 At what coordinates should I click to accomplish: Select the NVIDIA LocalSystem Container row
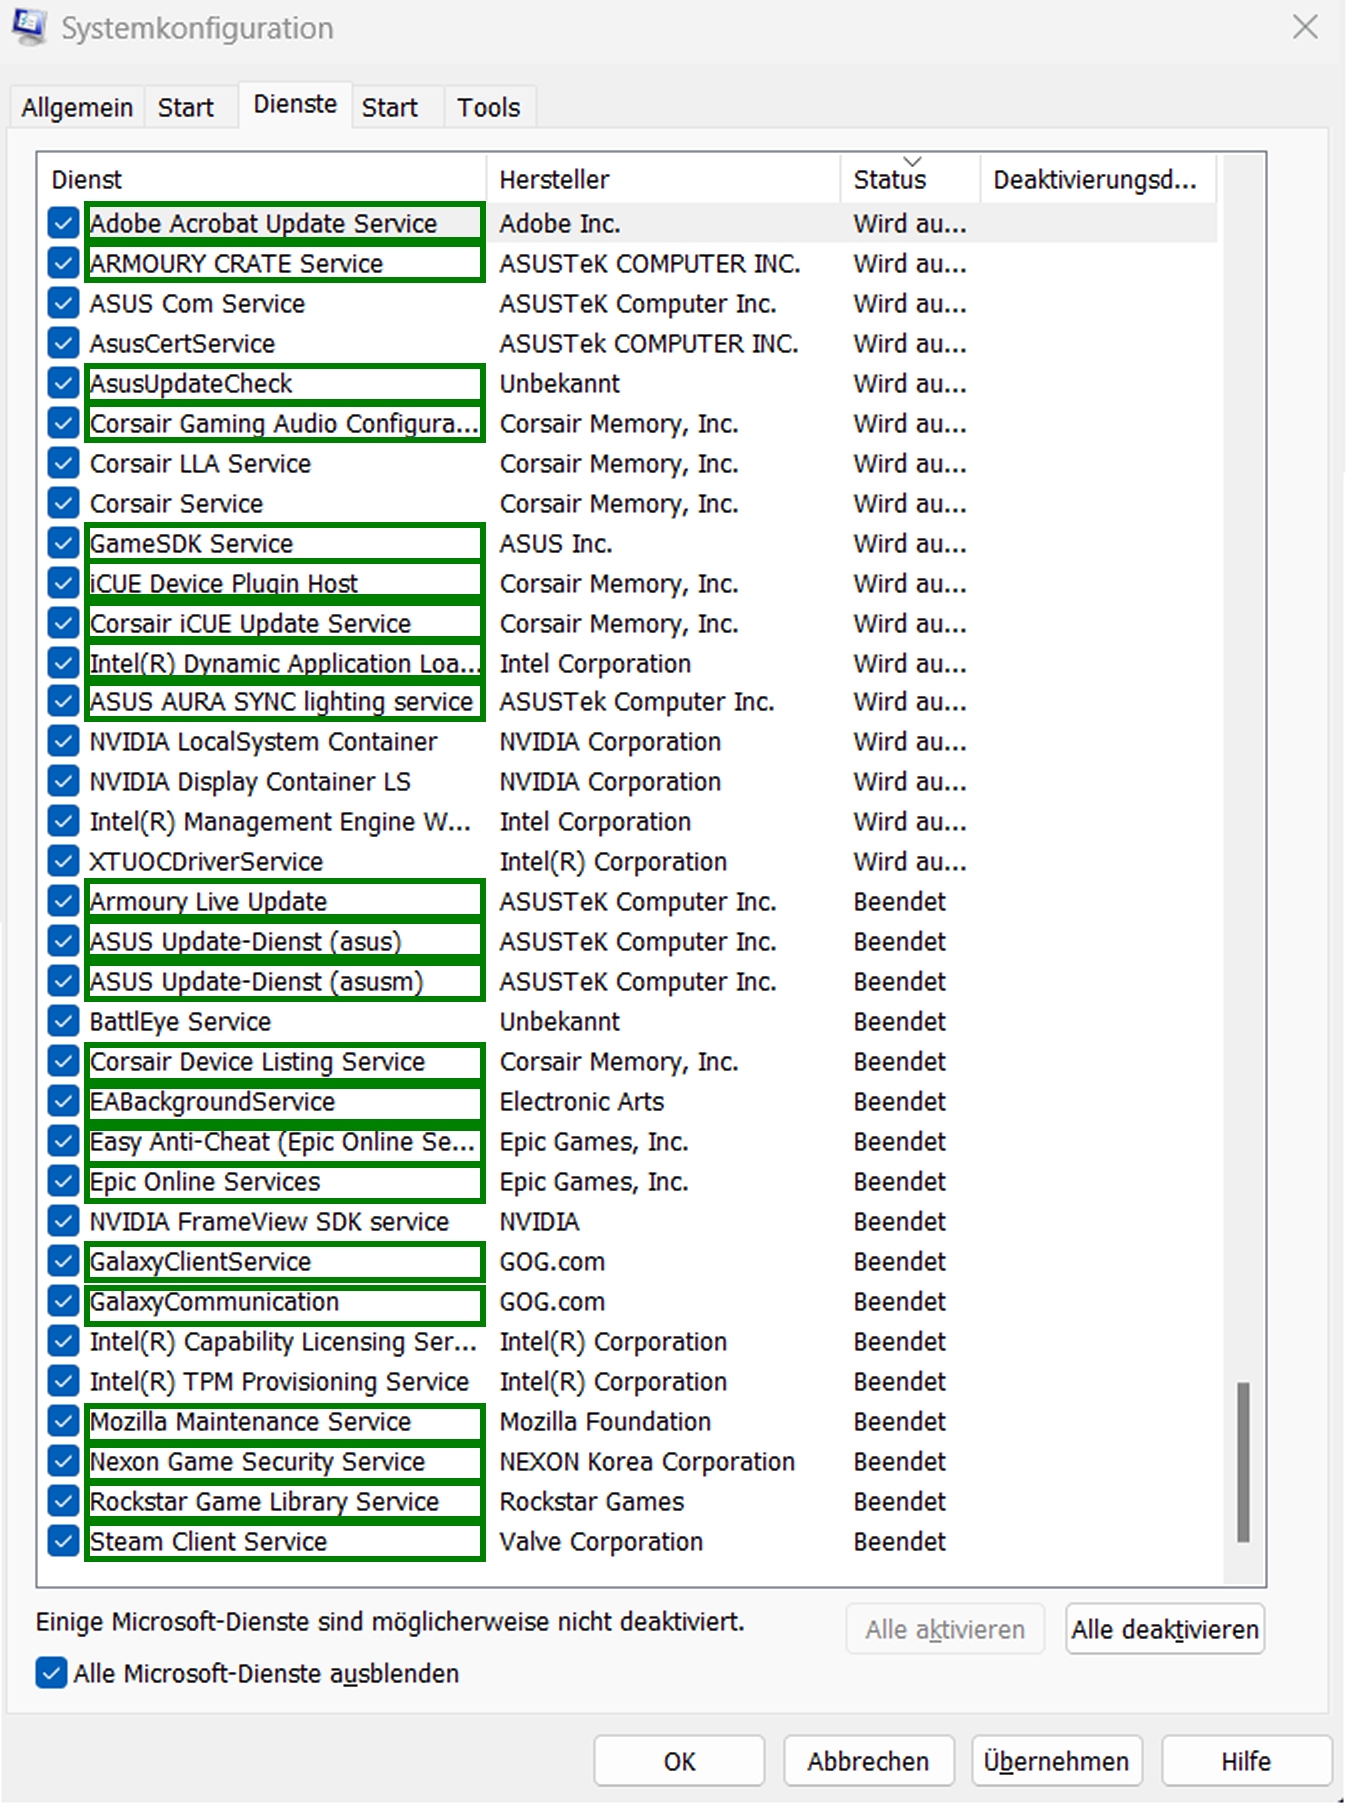[628, 741]
